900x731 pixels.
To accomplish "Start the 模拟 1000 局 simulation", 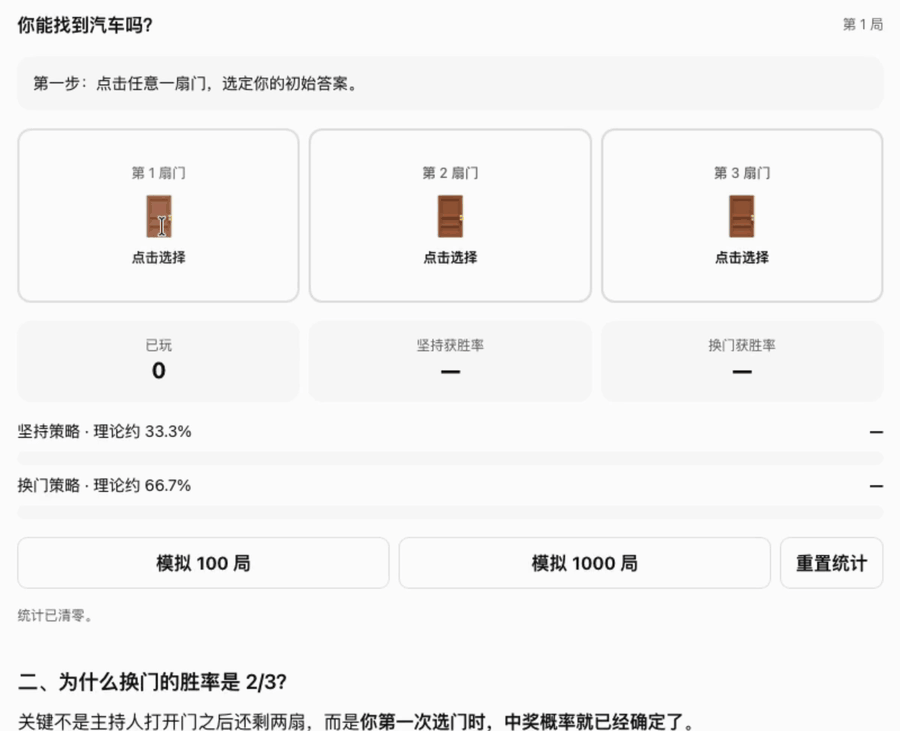I will coord(584,563).
